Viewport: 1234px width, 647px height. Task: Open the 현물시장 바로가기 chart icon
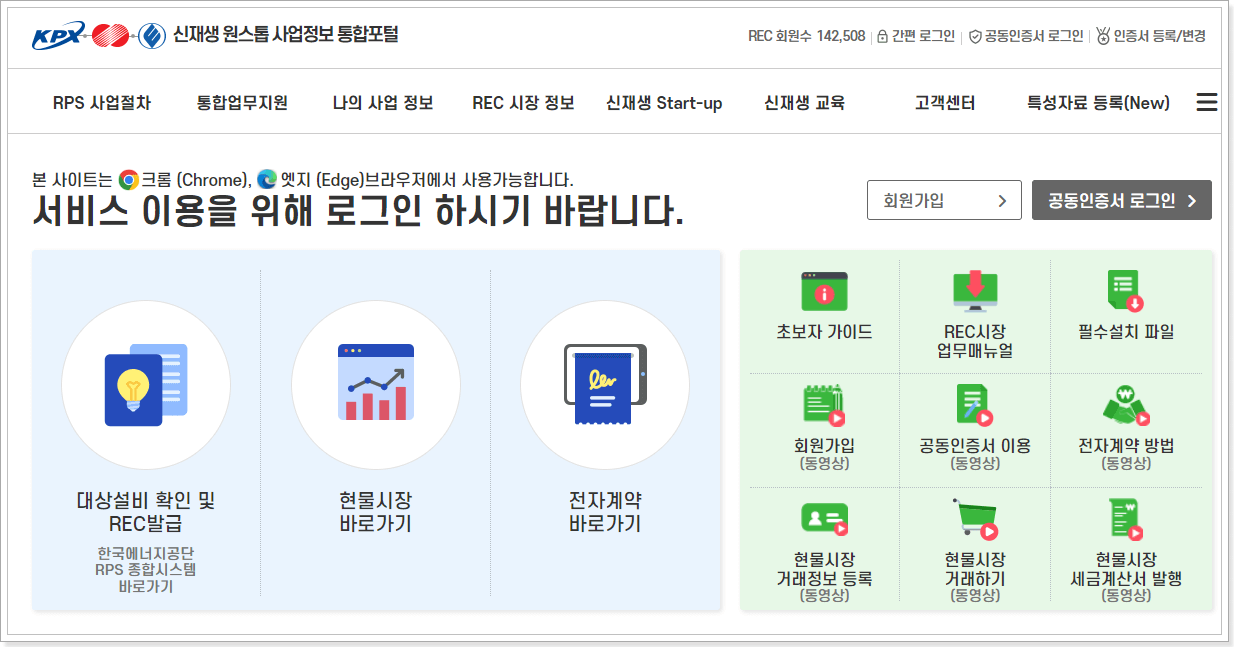376,385
